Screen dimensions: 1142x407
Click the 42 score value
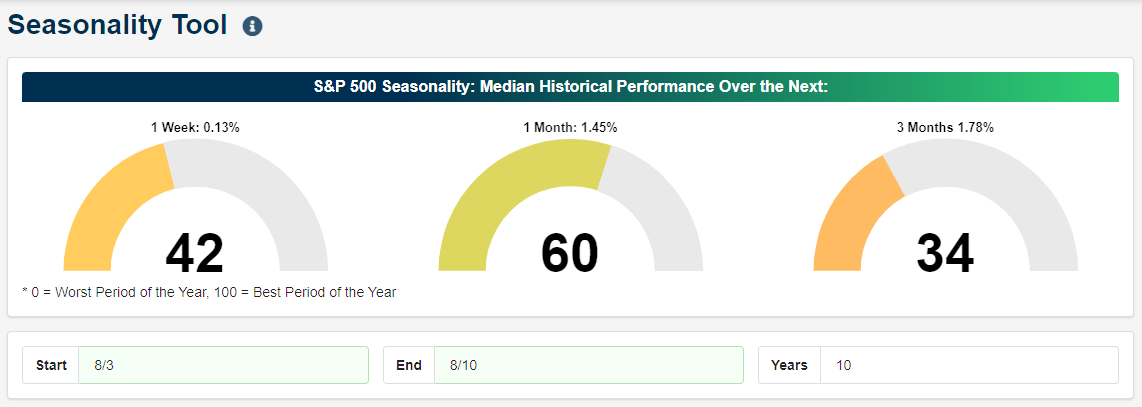(194, 253)
